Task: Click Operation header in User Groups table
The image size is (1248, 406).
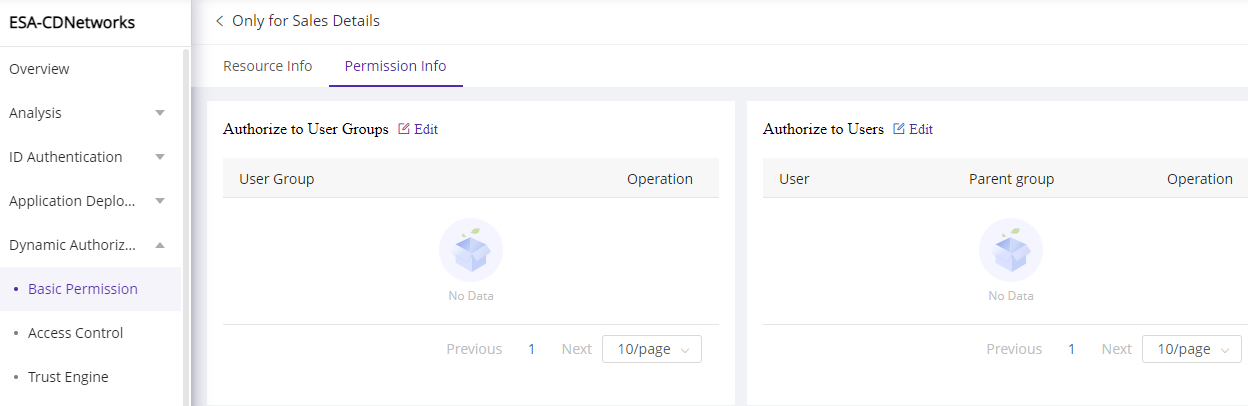Action: click(660, 179)
